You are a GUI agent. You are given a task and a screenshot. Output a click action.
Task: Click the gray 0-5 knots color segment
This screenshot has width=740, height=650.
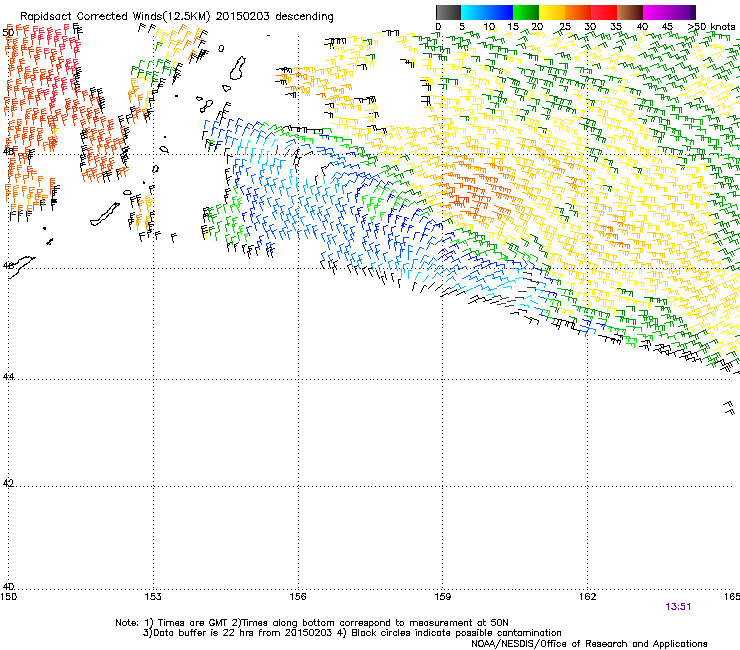point(448,12)
